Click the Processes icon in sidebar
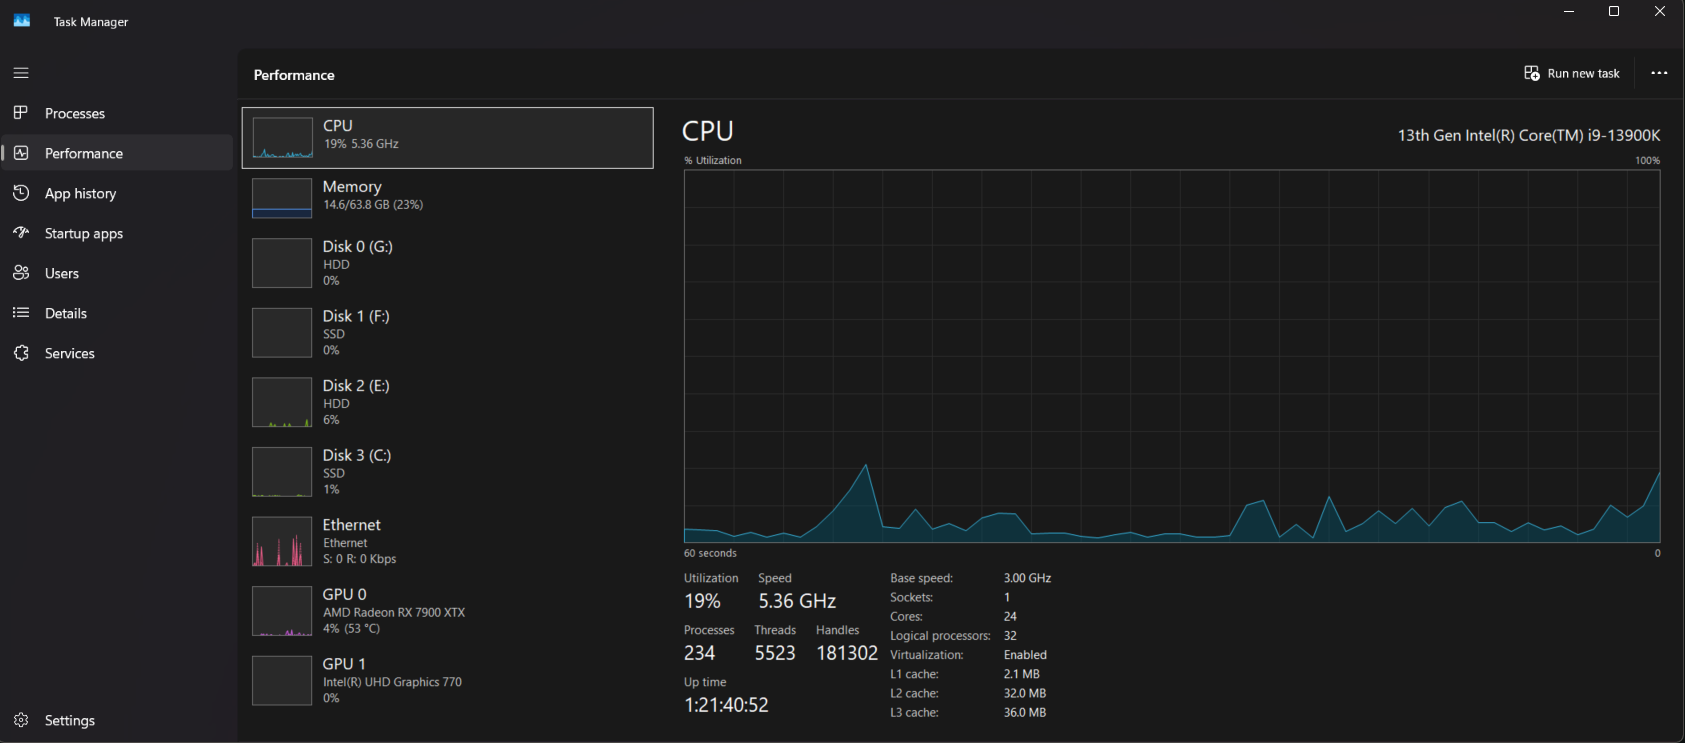This screenshot has width=1685, height=743. [21, 113]
